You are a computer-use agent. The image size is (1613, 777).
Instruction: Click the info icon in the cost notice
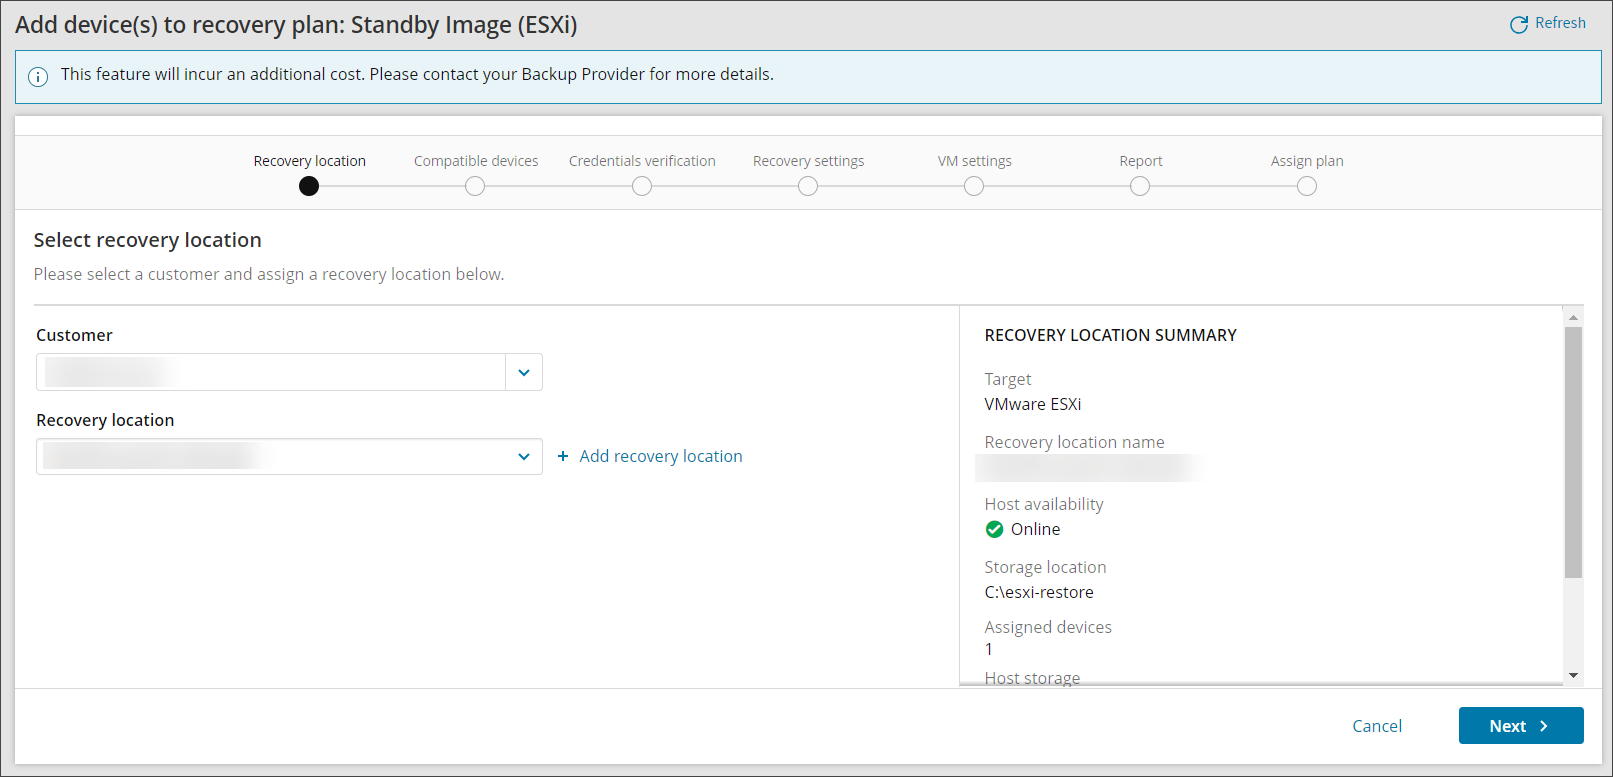(x=38, y=77)
